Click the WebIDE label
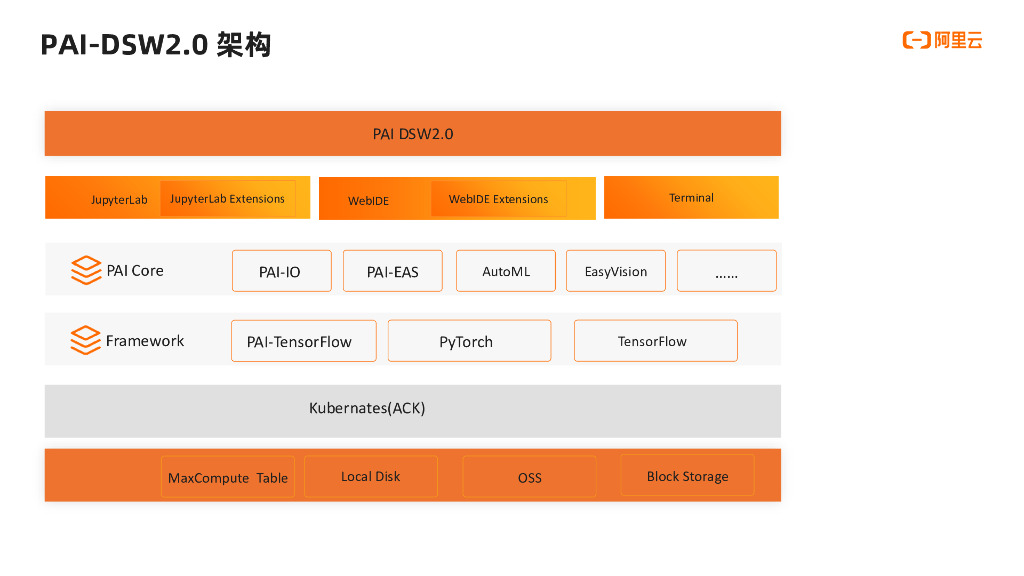The image size is (1024, 576). click(368, 201)
